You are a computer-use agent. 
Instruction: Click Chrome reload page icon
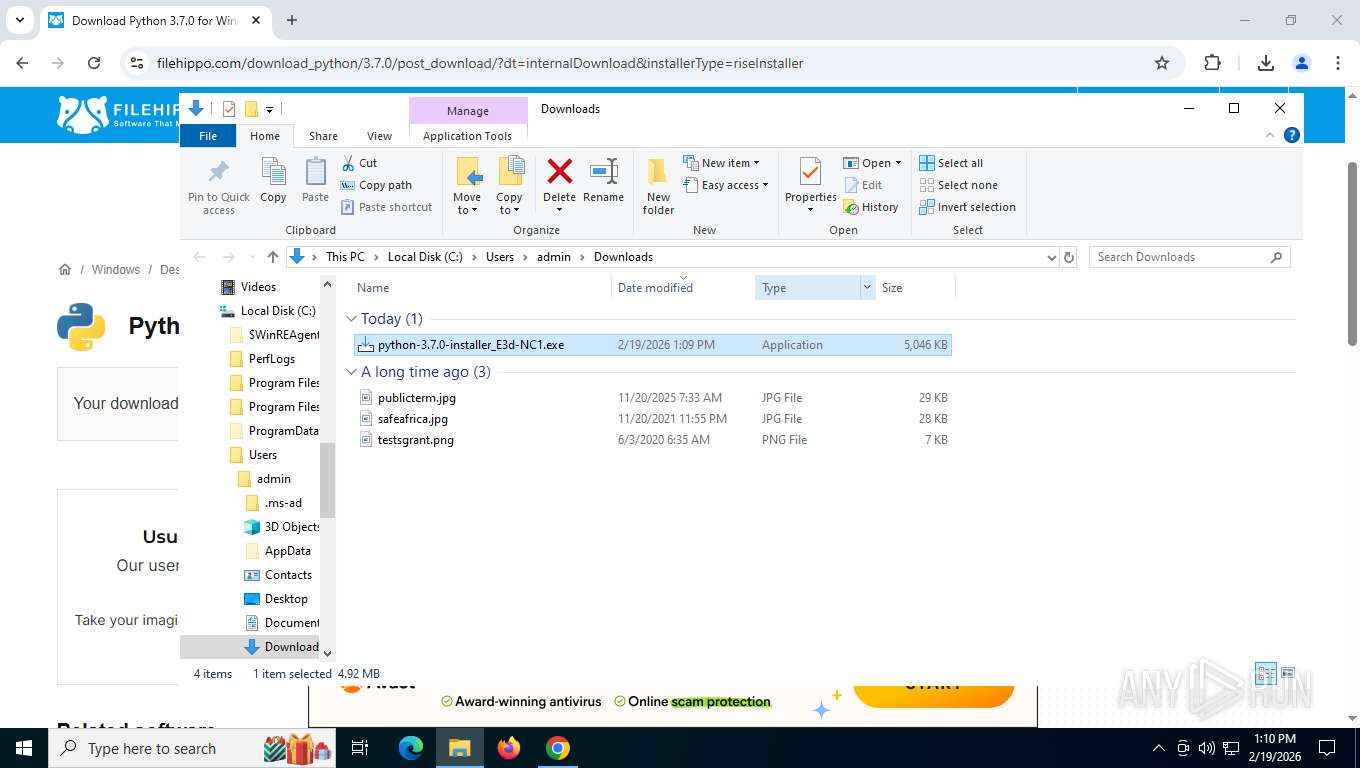pos(94,63)
